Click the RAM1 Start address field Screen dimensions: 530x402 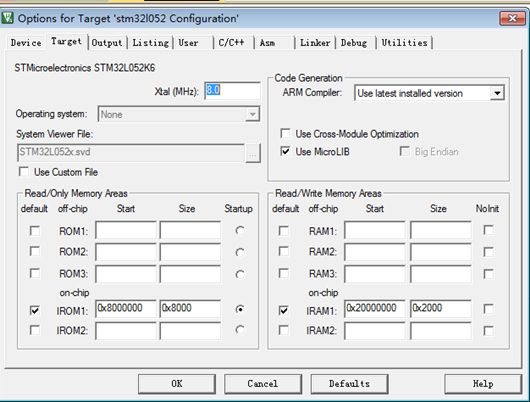[x=375, y=230]
